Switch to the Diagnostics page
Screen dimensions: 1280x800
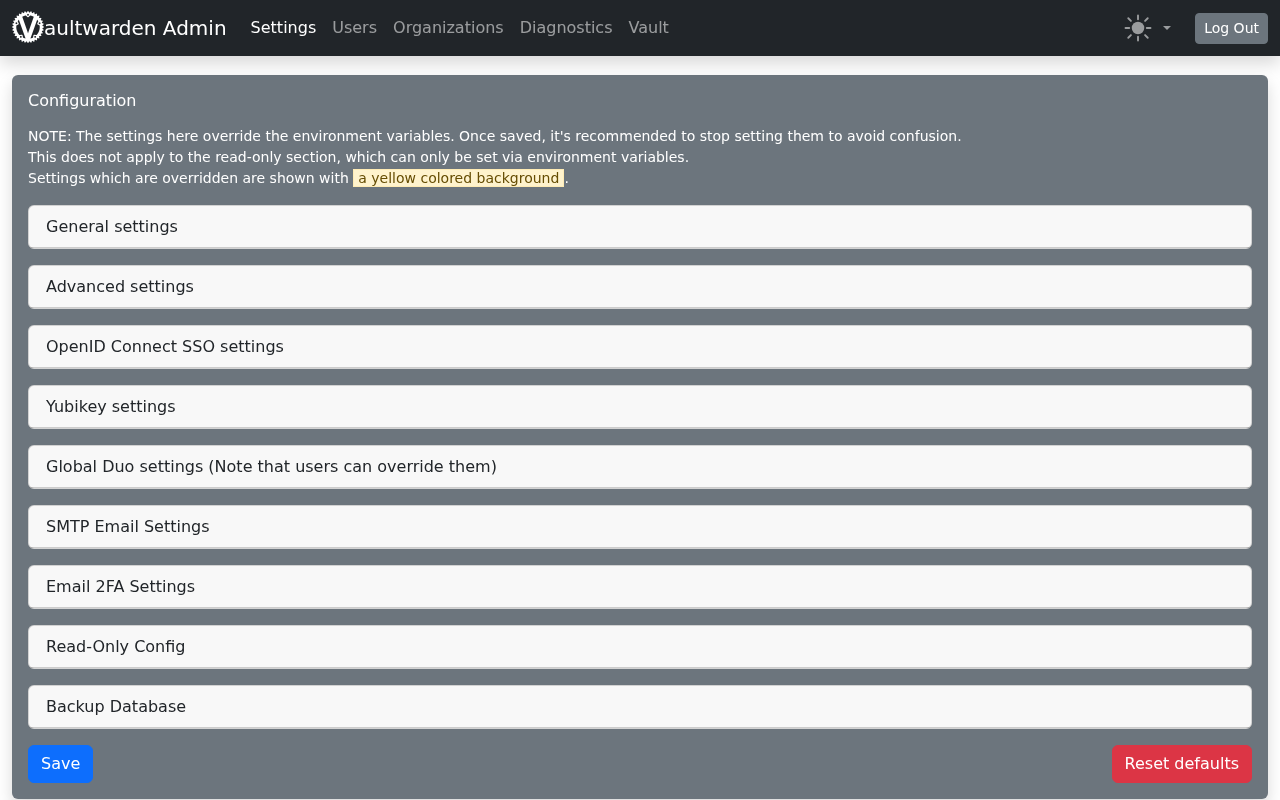[x=566, y=28]
